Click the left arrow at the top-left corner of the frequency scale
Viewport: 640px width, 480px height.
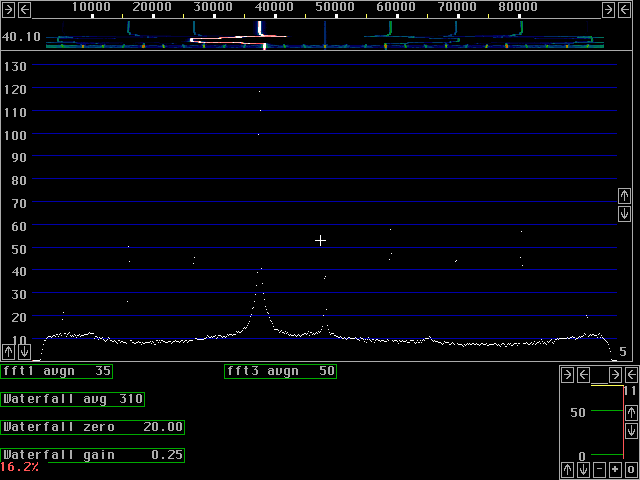point(25,10)
